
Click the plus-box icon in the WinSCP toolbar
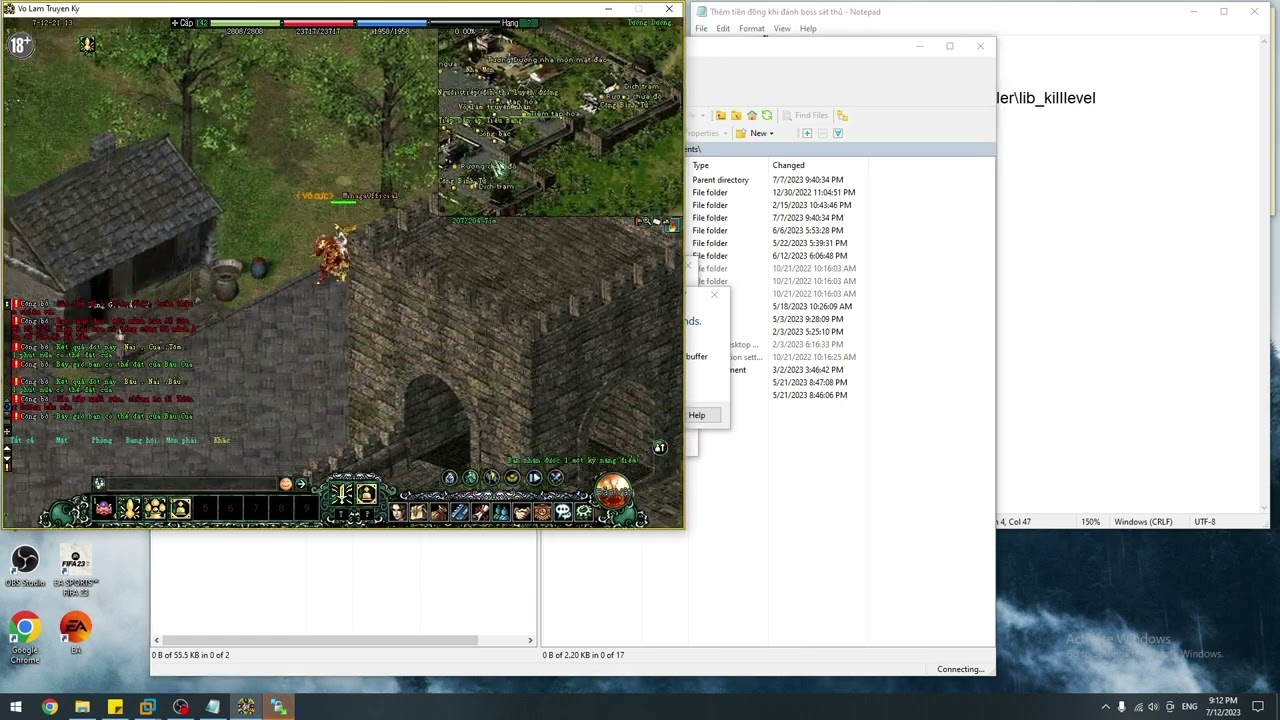807,133
